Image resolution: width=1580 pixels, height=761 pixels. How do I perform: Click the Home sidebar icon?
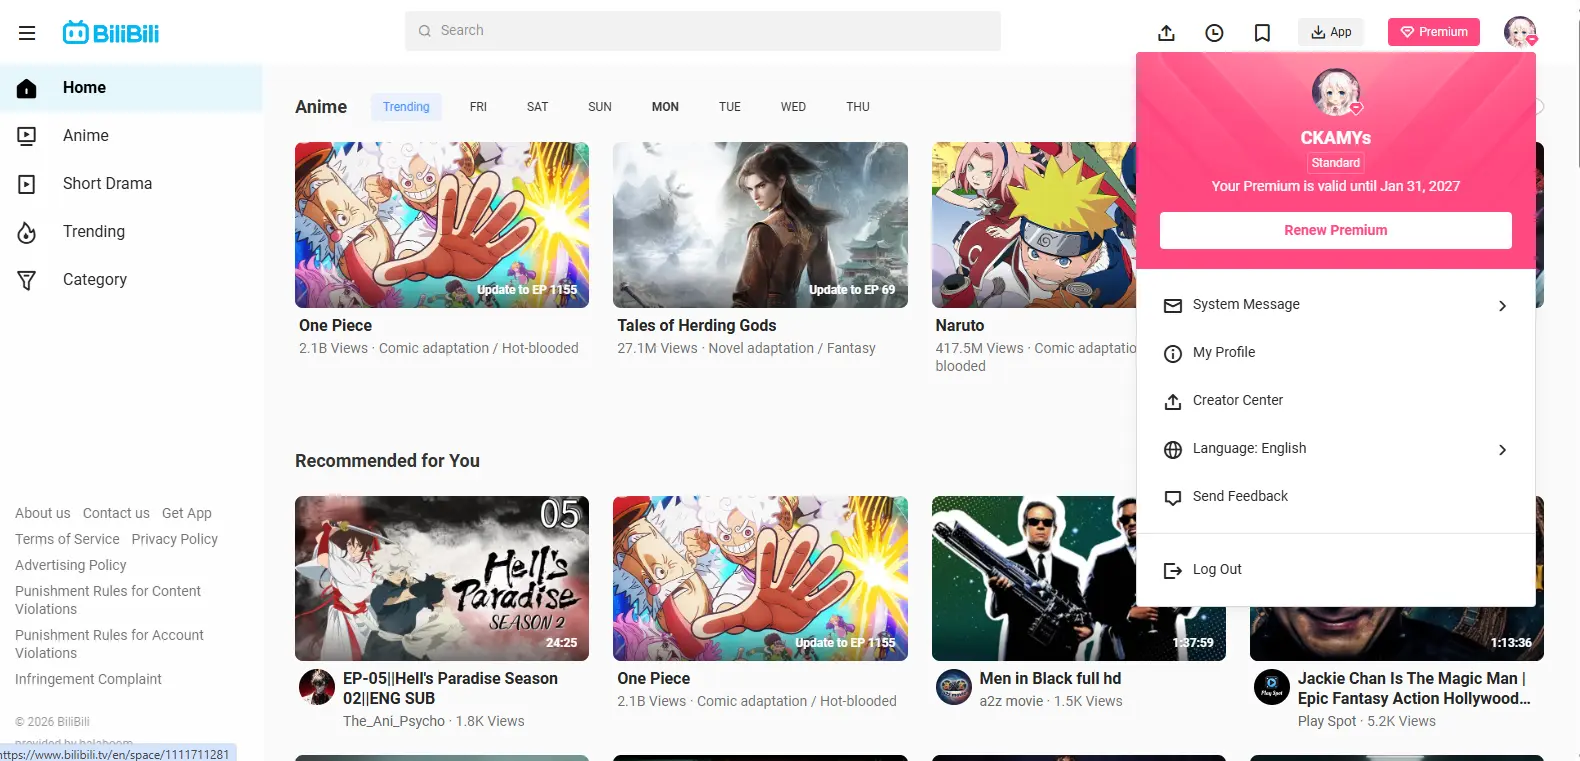tap(27, 88)
